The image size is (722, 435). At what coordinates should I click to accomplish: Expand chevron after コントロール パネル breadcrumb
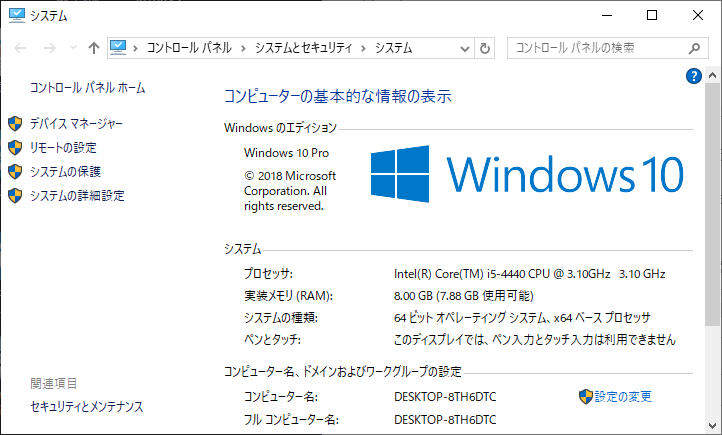pyautogui.click(x=243, y=48)
